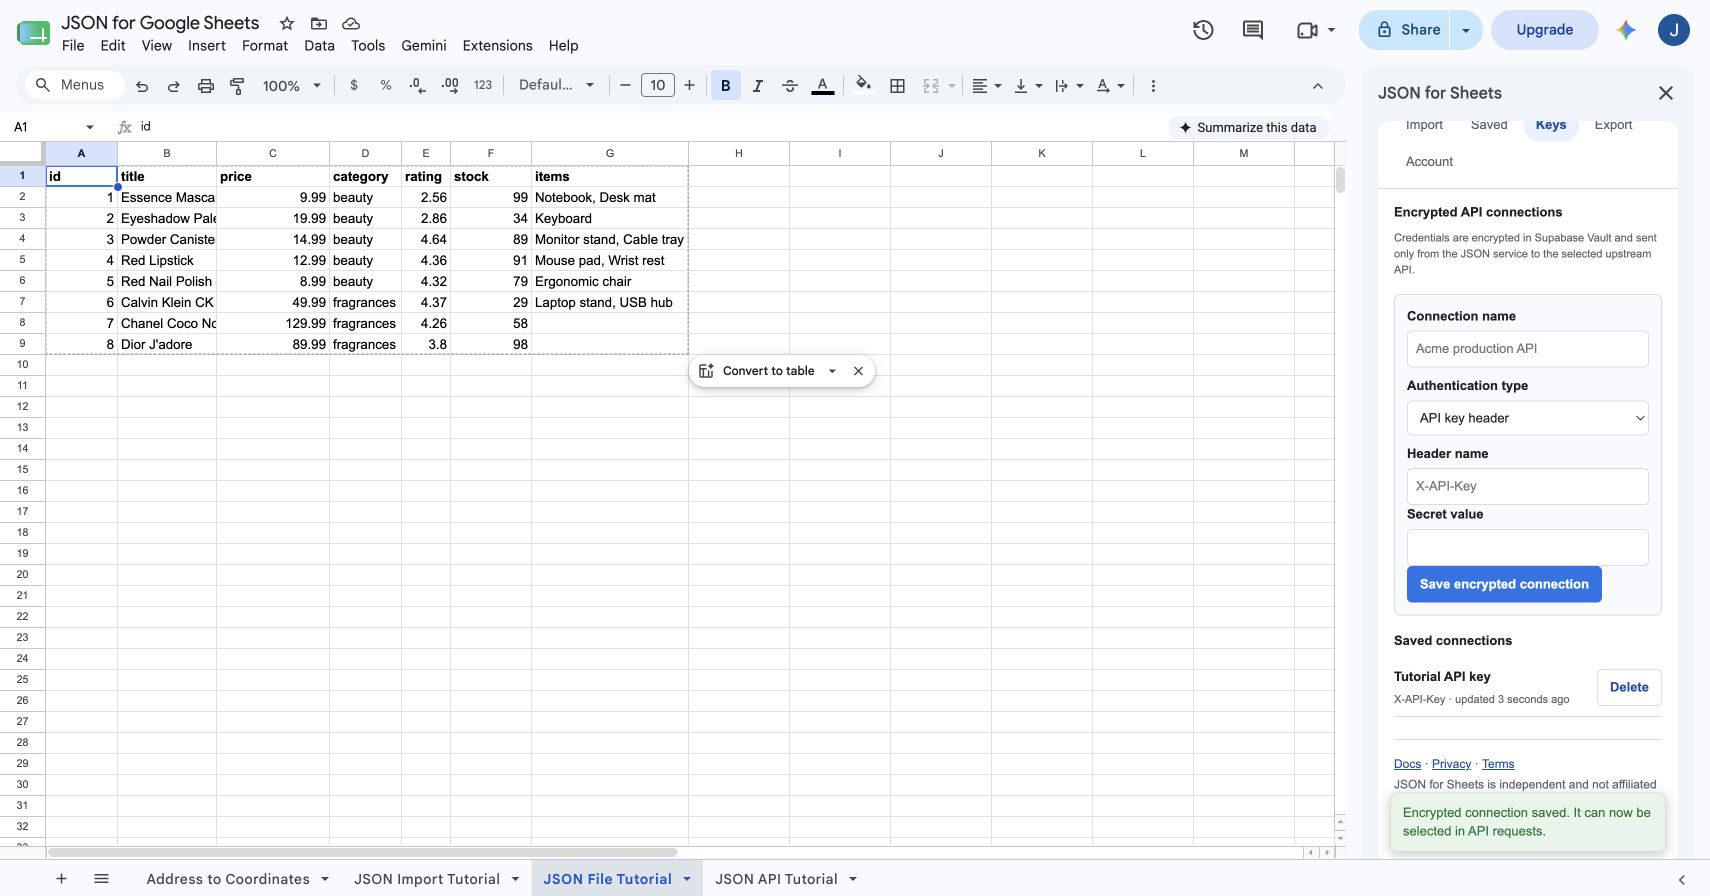
Task: Open the fill color paint bucket
Action: (x=863, y=86)
